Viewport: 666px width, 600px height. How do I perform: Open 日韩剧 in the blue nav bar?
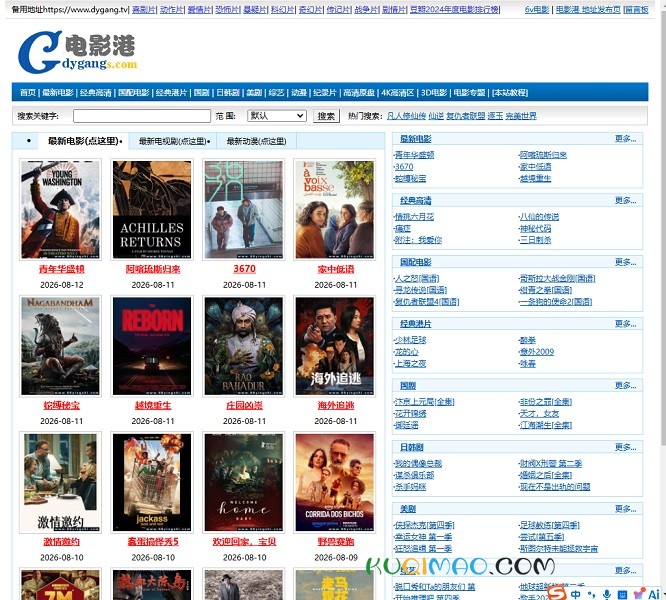(228, 93)
